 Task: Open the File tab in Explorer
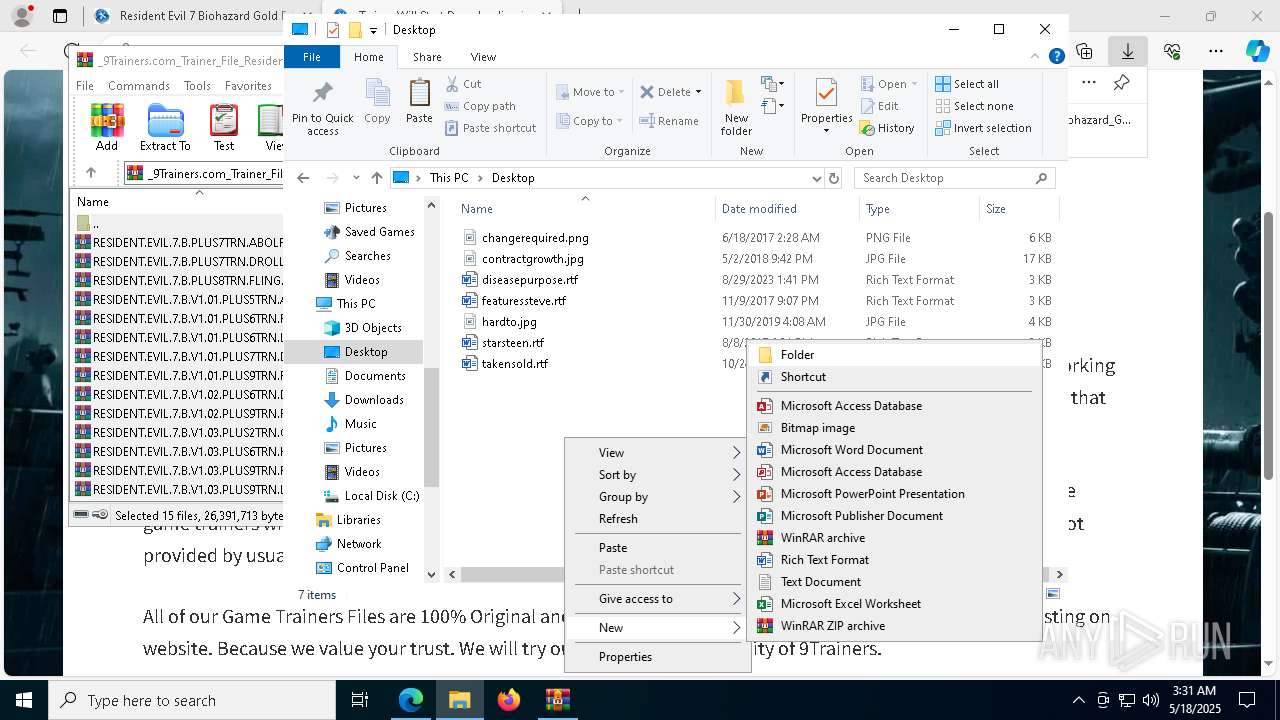pyautogui.click(x=312, y=57)
